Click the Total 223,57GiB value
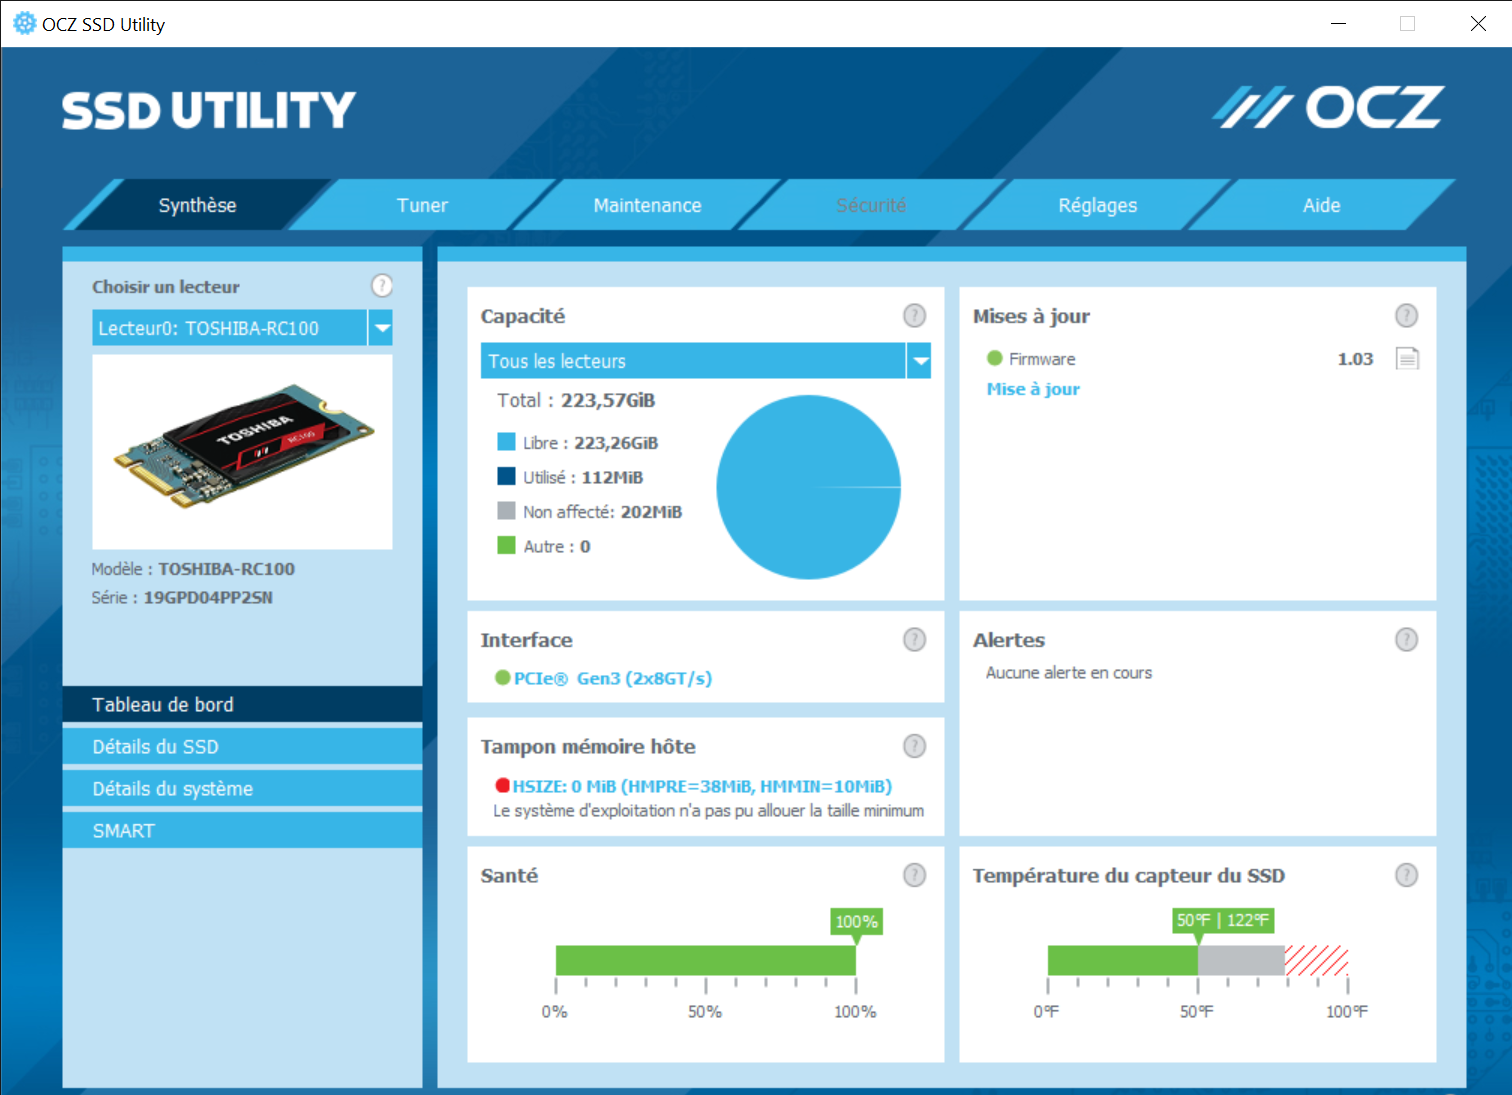 pyautogui.click(x=608, y=400)
